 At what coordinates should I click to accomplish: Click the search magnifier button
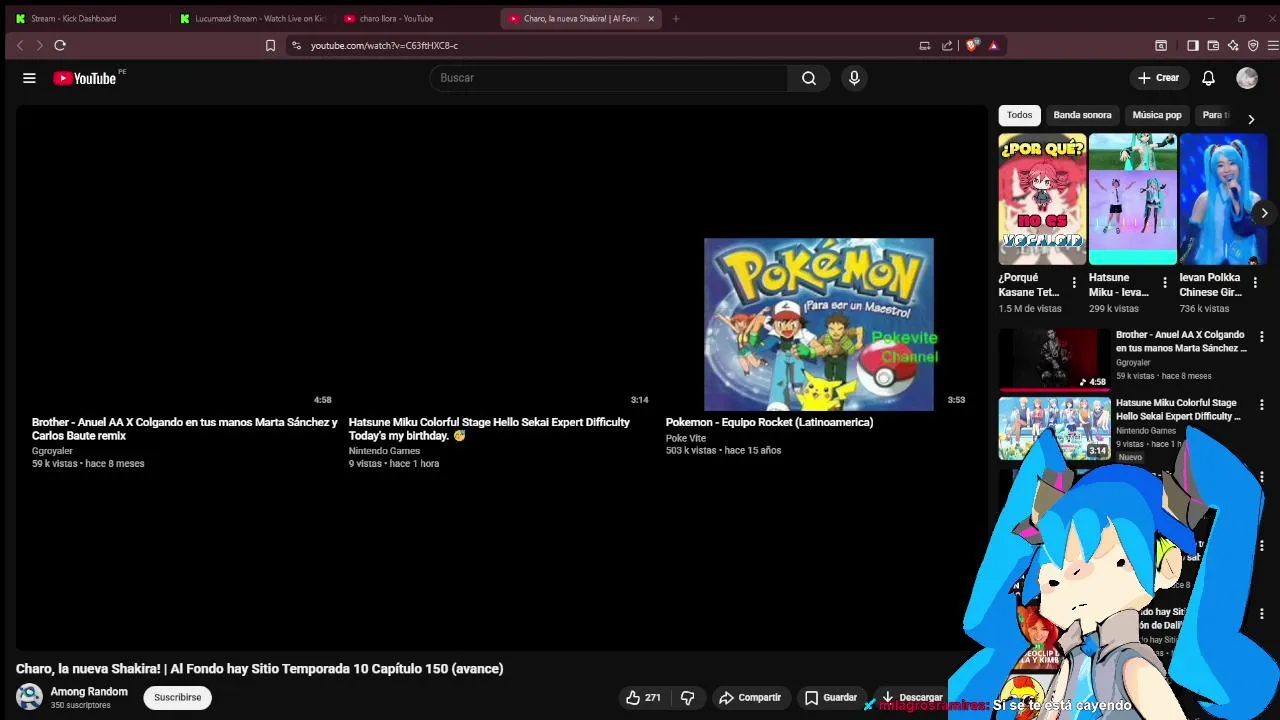808,78
